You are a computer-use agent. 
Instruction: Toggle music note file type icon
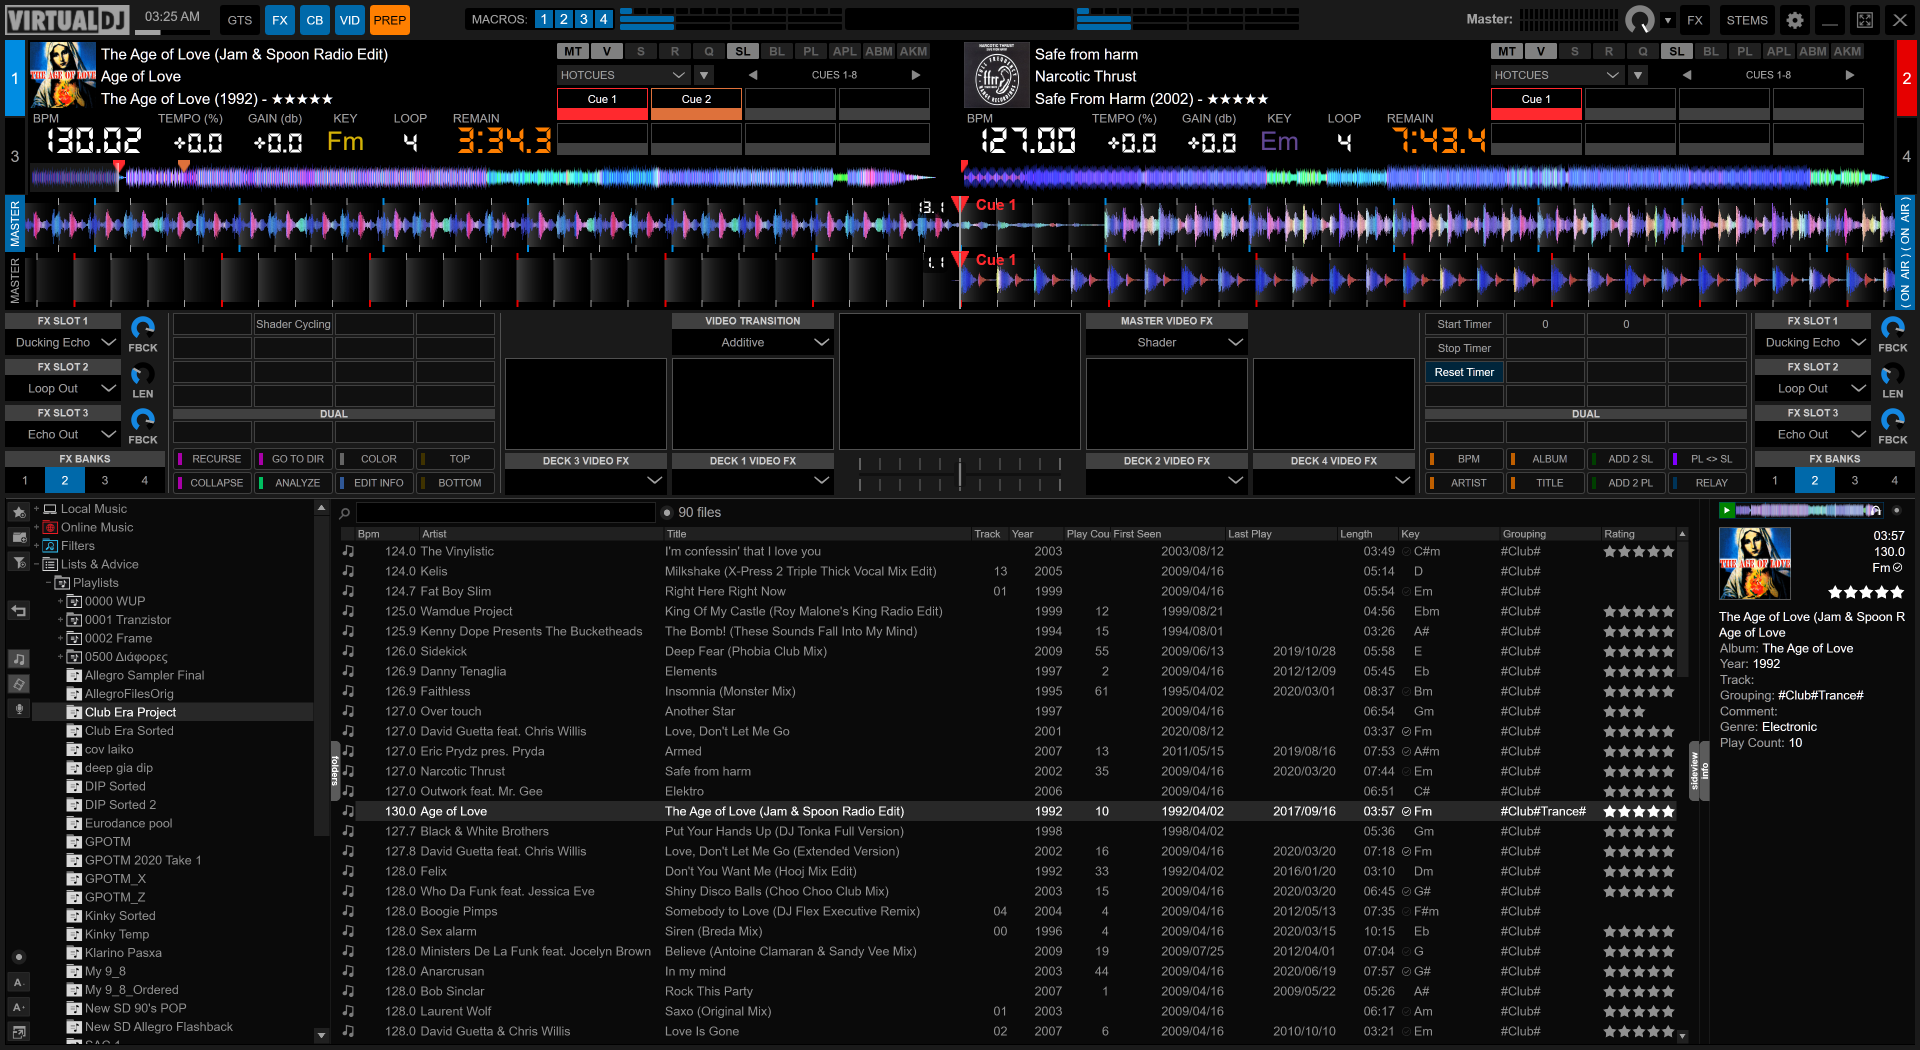(19, 659)
